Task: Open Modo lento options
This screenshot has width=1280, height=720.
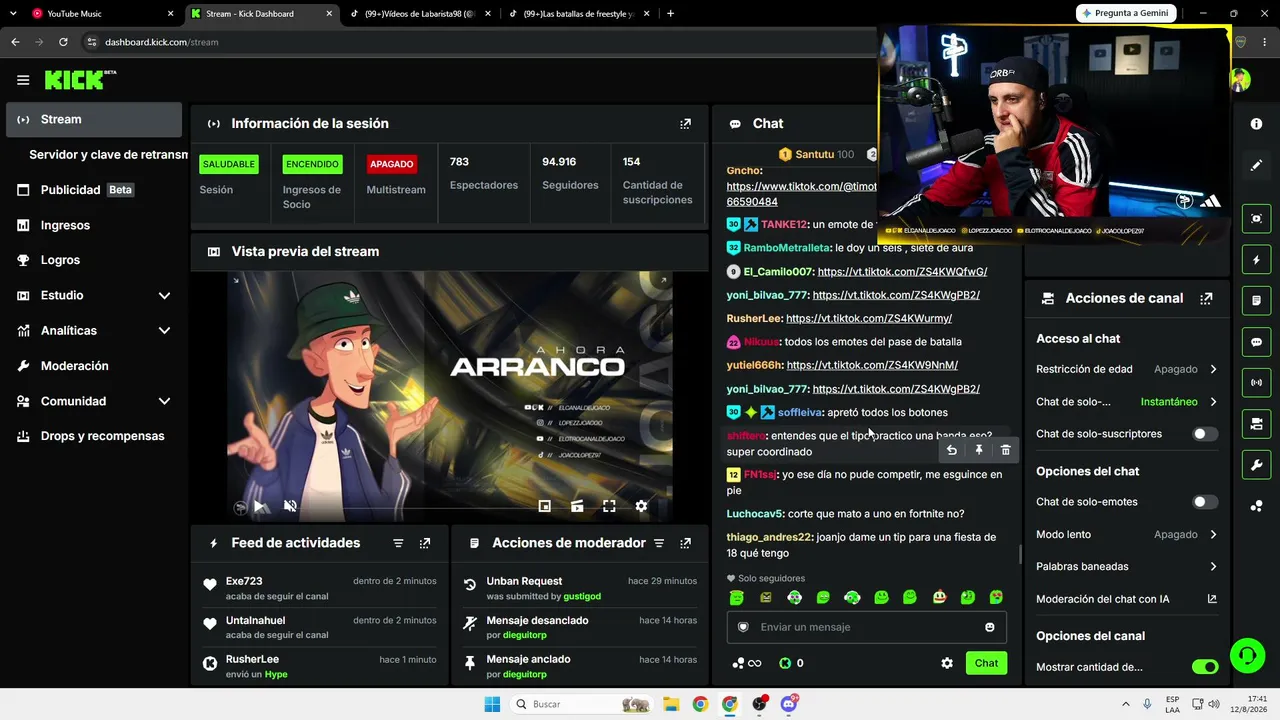Action: click(x=1127, y=534)
